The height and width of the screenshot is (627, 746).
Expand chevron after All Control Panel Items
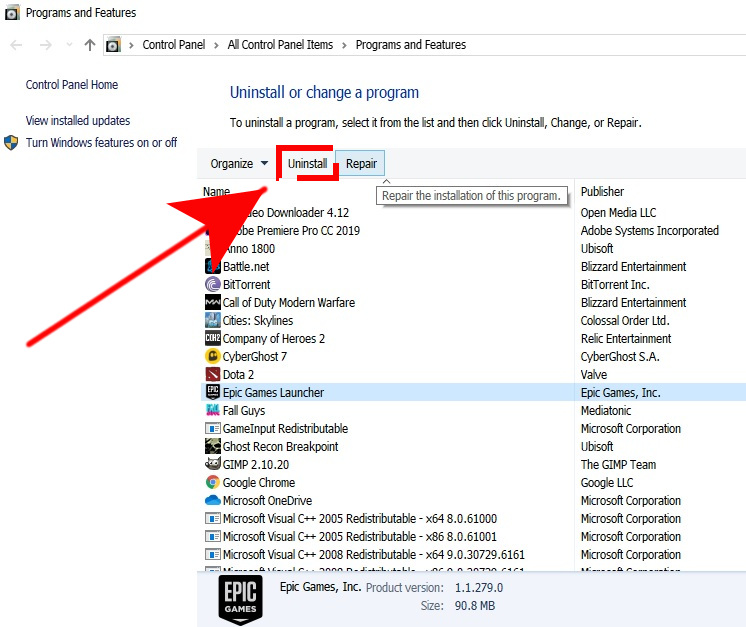[x=344, y=45]
